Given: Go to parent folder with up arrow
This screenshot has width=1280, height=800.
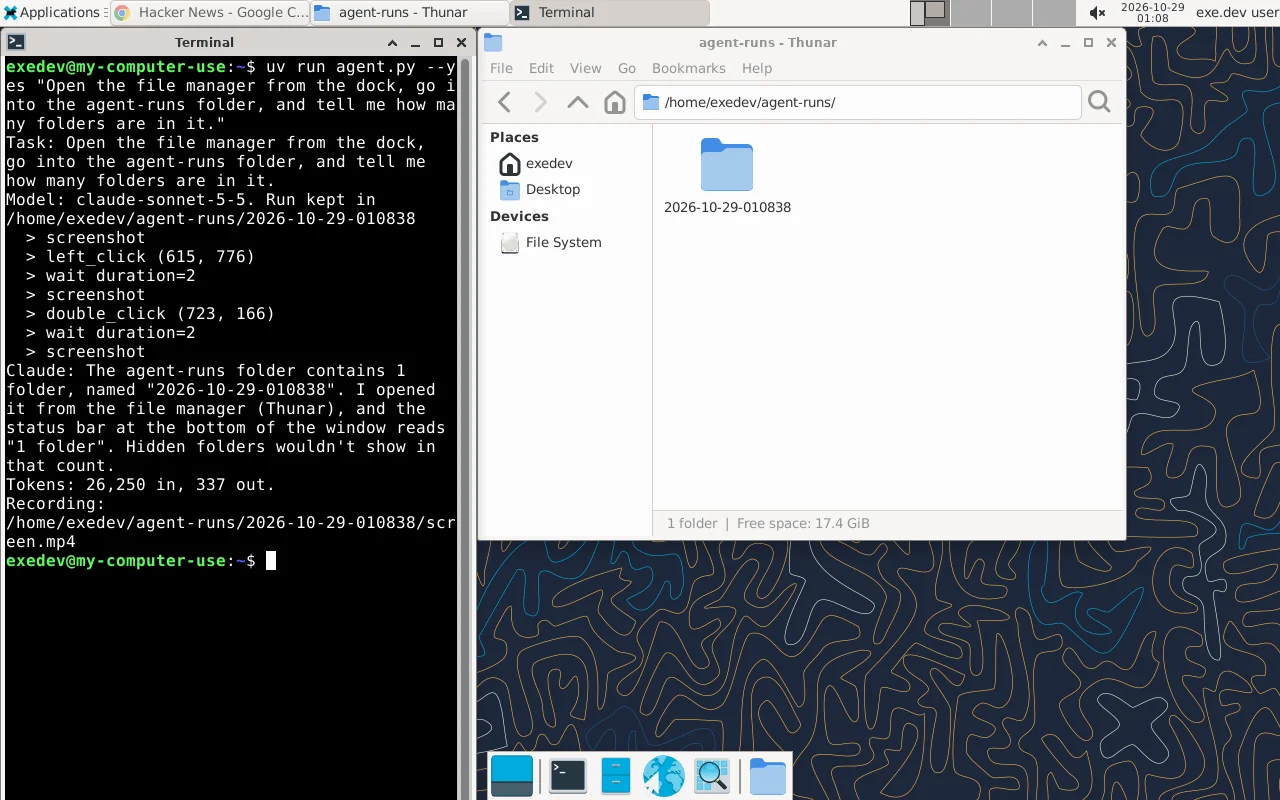Looking at the screenshot, I should coord(578,102).
